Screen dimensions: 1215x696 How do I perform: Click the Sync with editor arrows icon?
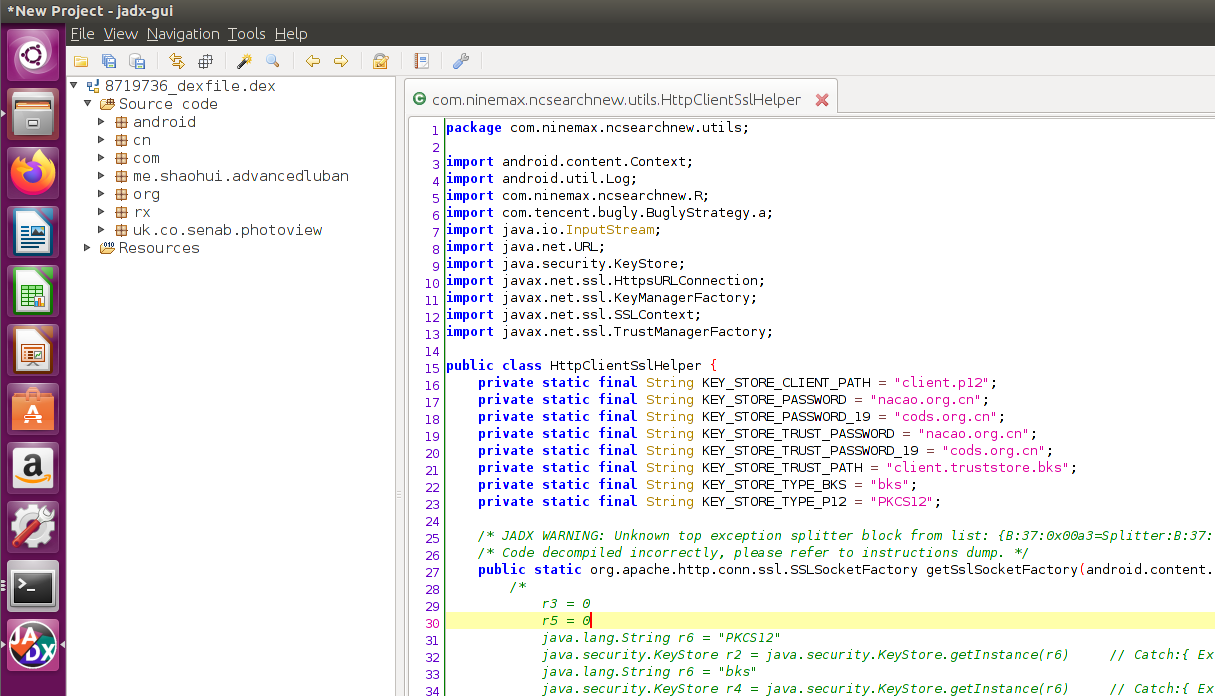[177, 61]
